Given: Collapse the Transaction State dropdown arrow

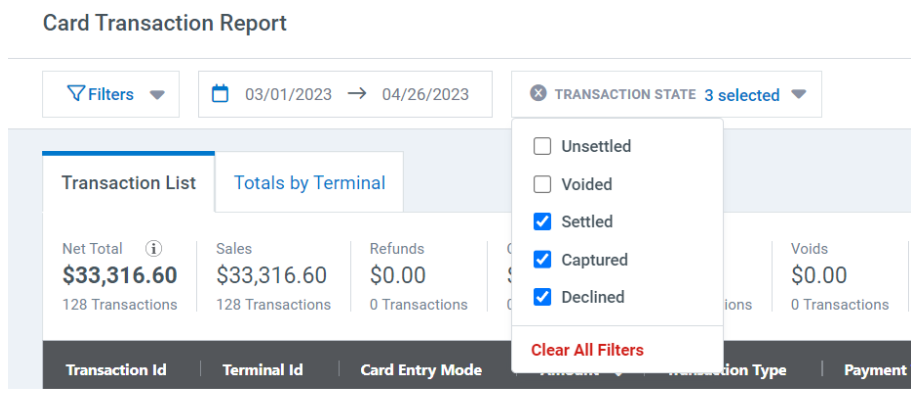Looking at the screenshot, I should click(x=799, y=94).
